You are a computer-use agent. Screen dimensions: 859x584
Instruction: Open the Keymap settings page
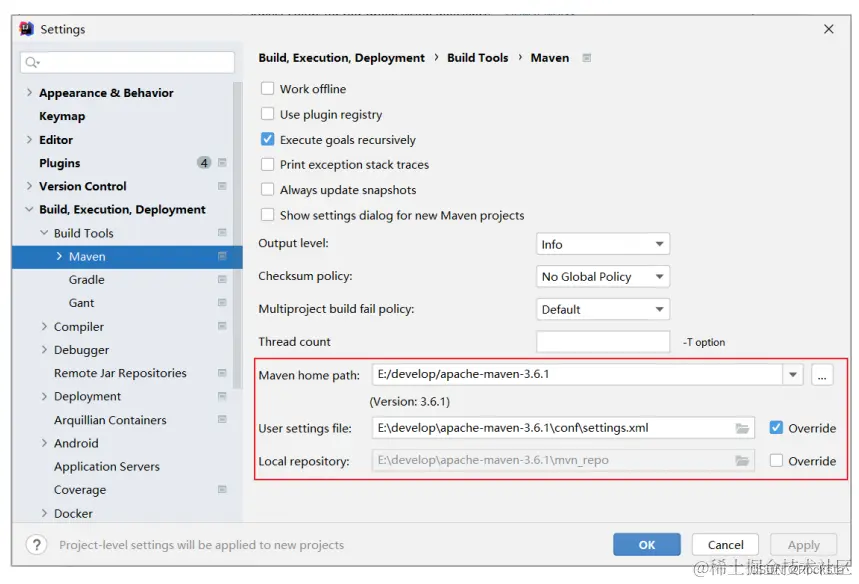62,116
